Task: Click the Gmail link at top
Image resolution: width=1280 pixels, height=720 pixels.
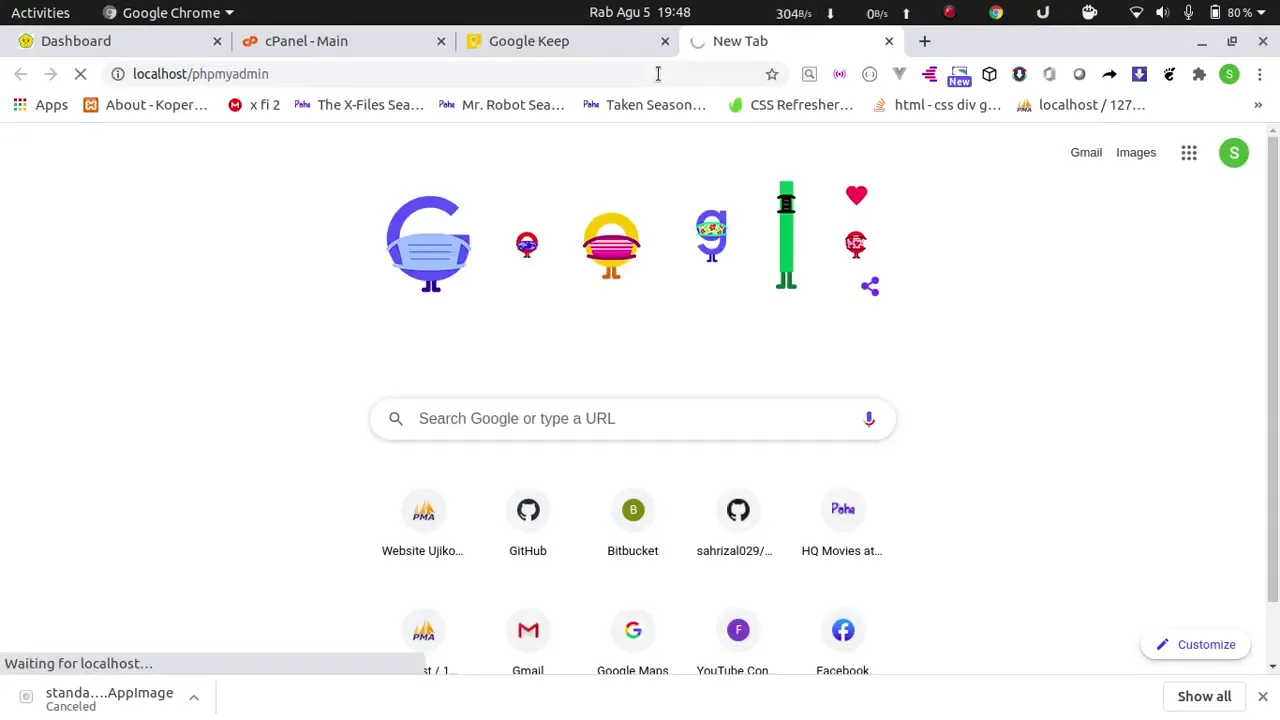Action: [1086, 153]
